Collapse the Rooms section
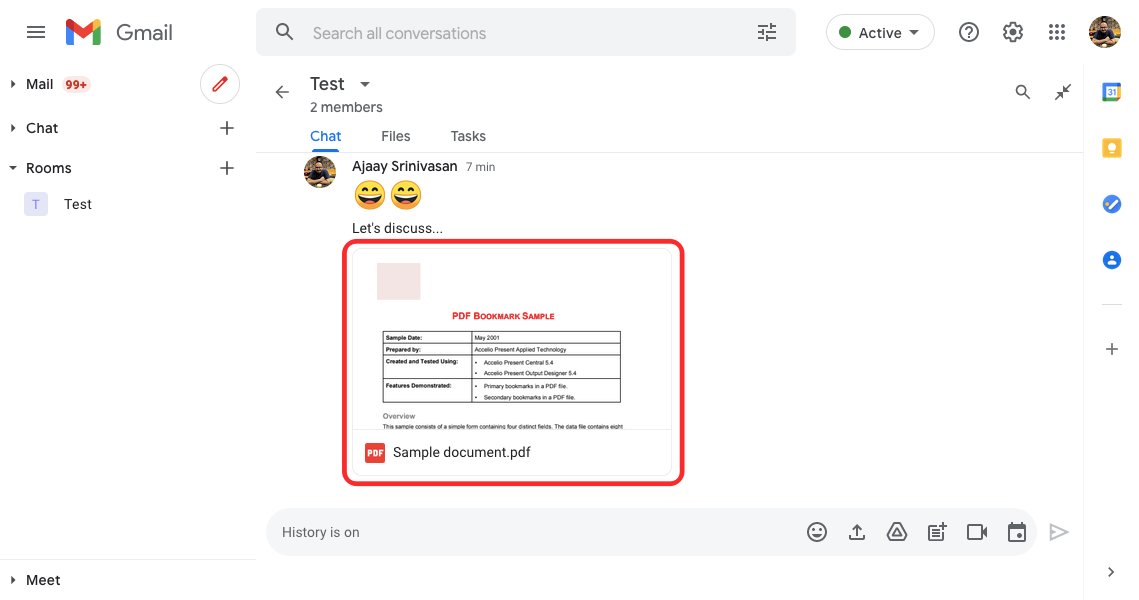The image size is (1139, 600). (x=14, y=168)
